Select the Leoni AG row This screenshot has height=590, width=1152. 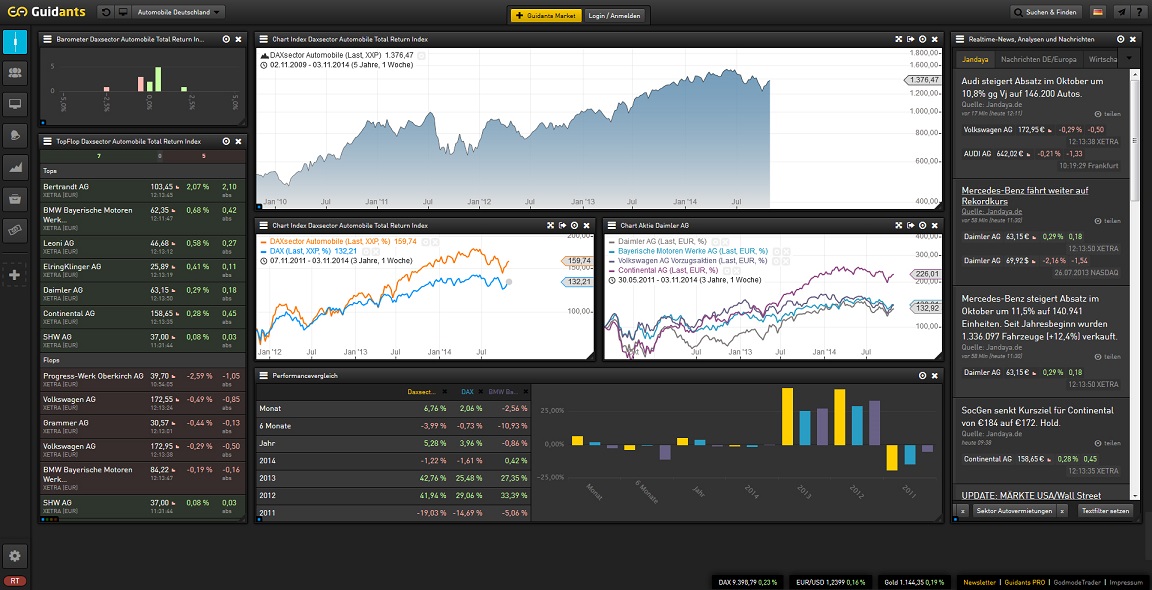pyautogui.click(x=142, y=246)
